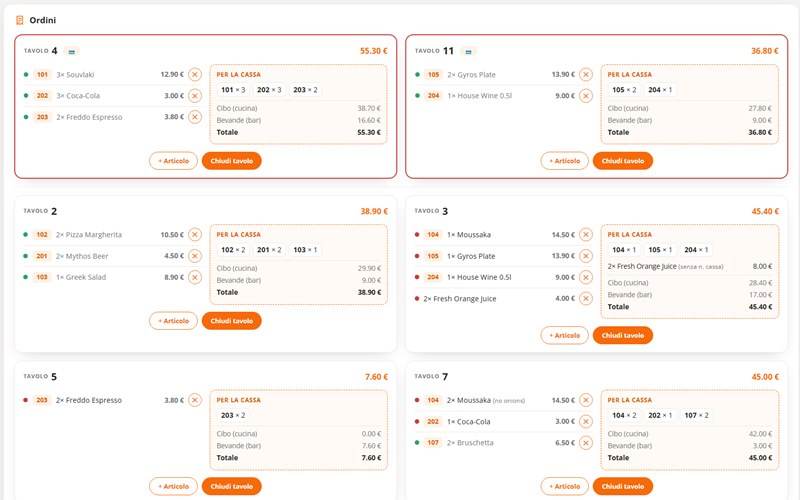This screenshot has height=500, width=800.
Task: Remove Souvlaki item from Tavolo 4
Action: [194, 74]
